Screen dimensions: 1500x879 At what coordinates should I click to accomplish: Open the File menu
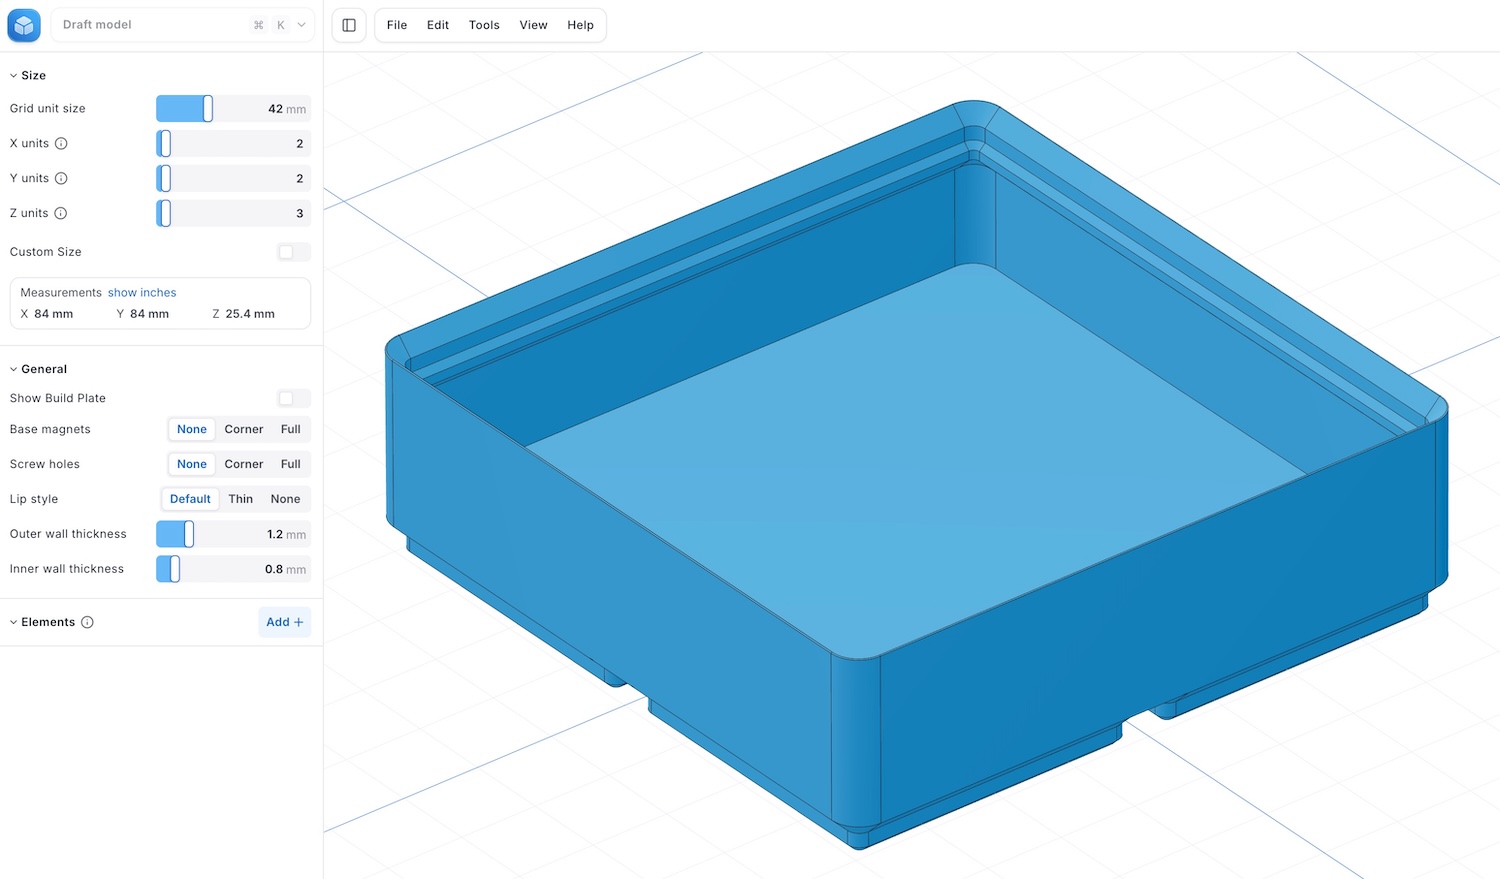[397, 25]
